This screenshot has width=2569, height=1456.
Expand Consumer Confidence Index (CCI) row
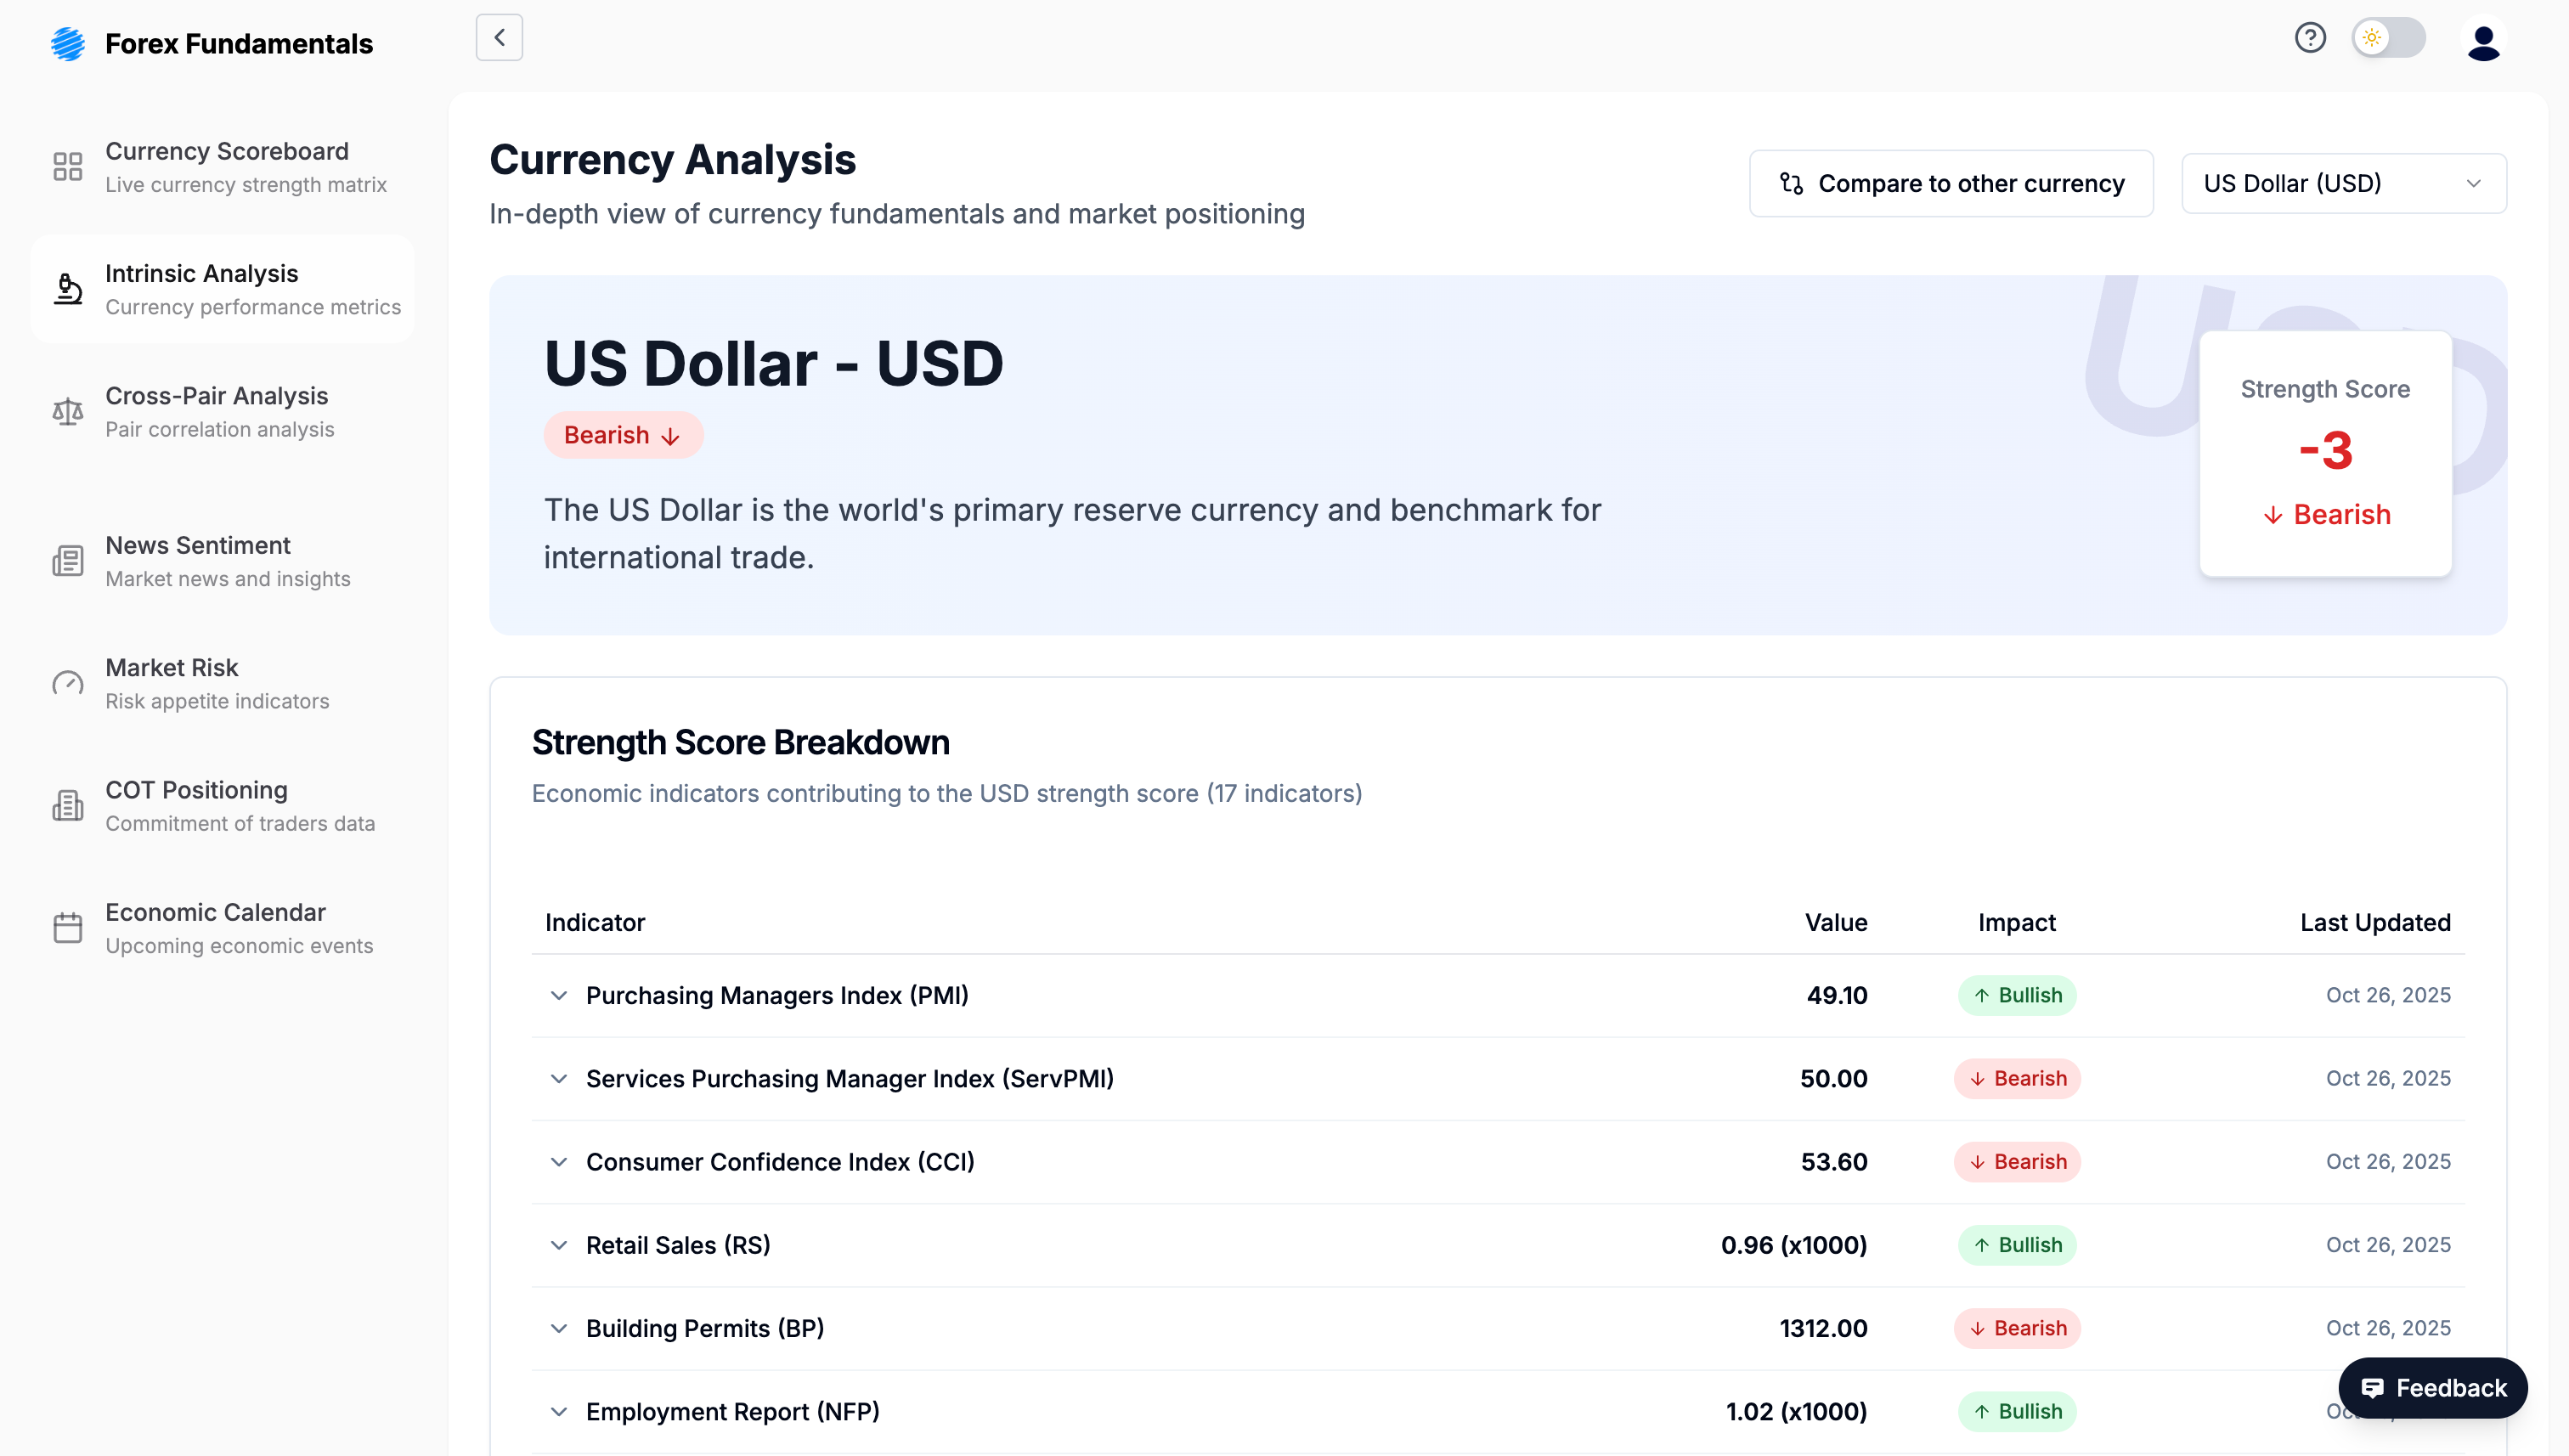pyautogui.click(x=559, y=1162)
